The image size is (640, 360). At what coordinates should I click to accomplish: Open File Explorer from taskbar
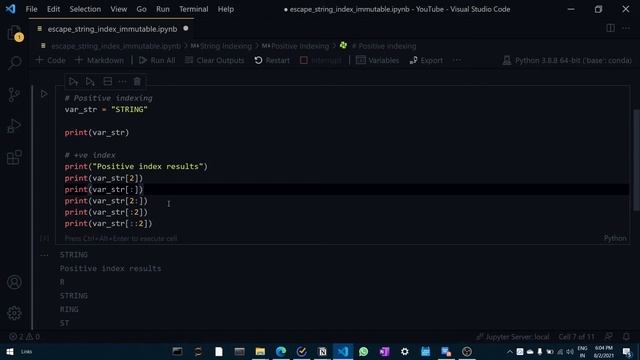pos(260,351)
